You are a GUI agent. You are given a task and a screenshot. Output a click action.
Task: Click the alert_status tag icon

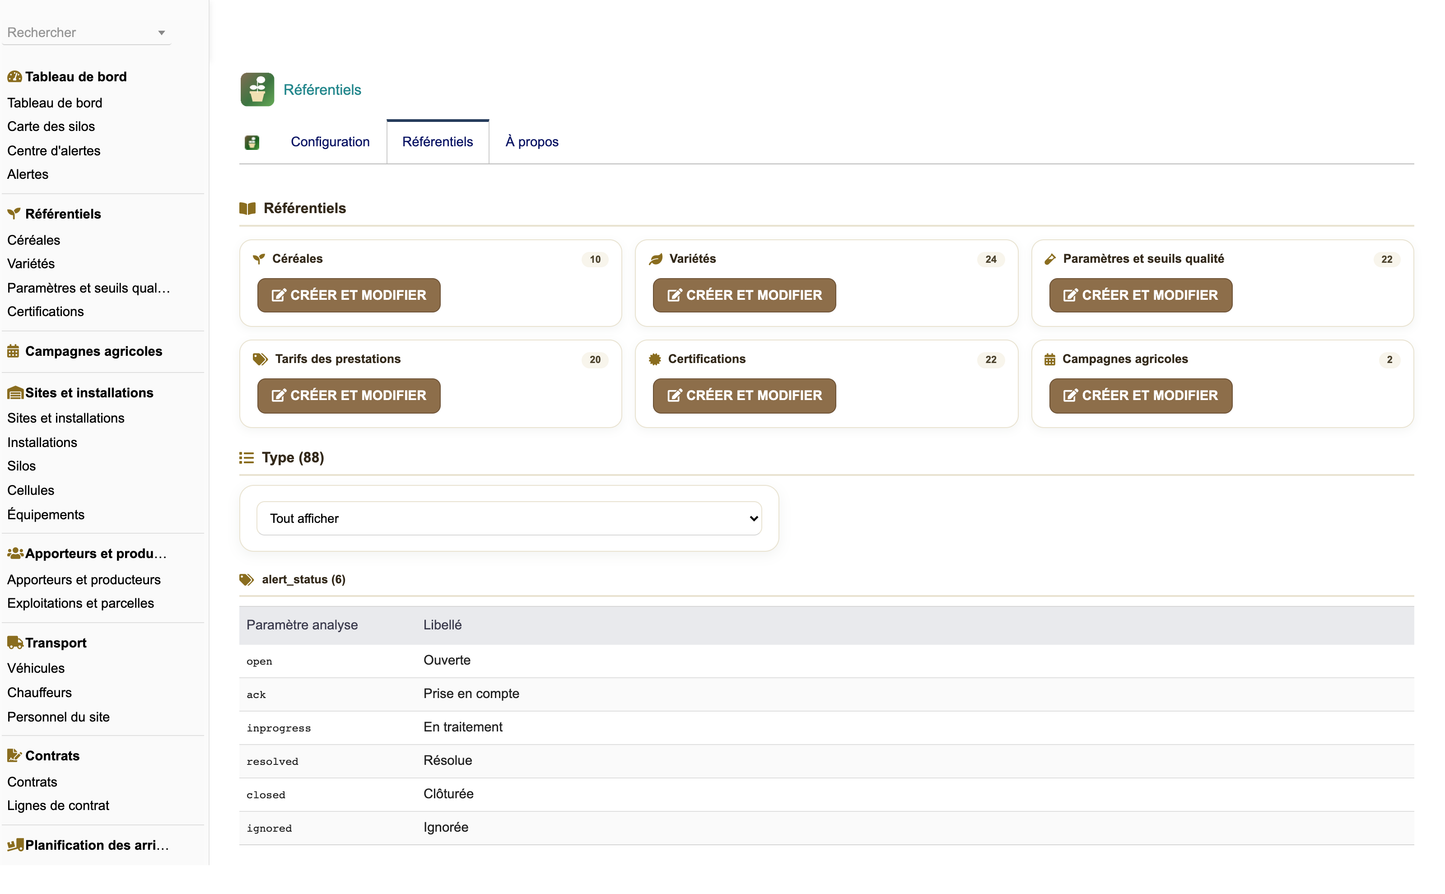pos(247,580)
